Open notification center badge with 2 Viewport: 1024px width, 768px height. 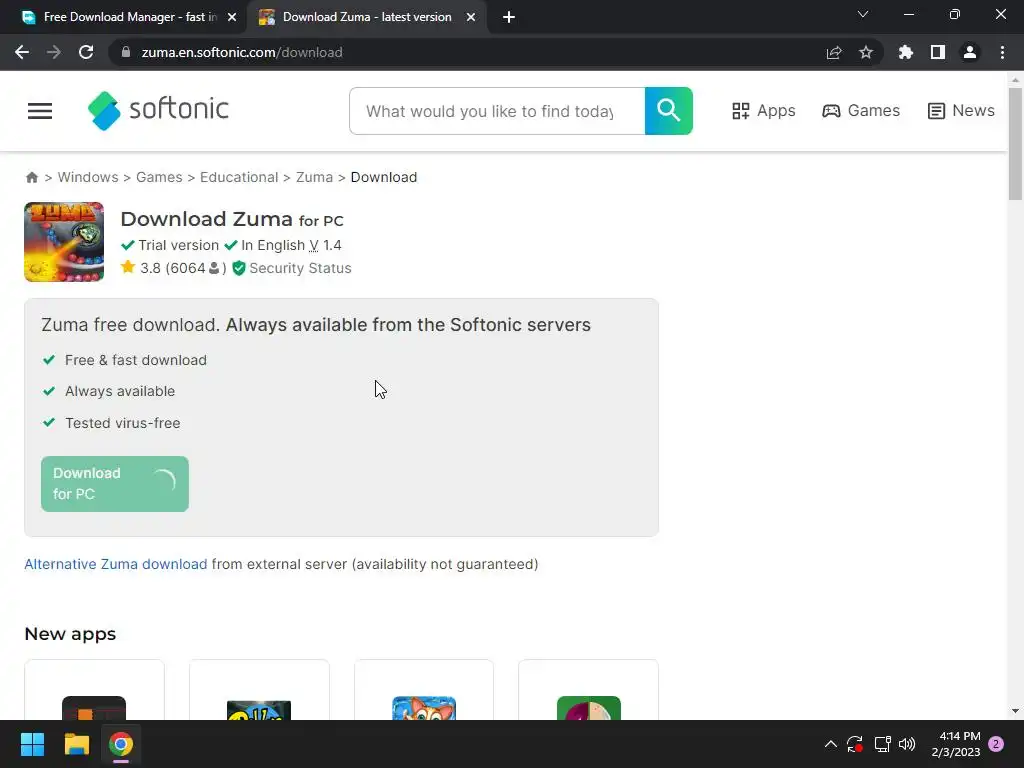(x=996, y=744)
